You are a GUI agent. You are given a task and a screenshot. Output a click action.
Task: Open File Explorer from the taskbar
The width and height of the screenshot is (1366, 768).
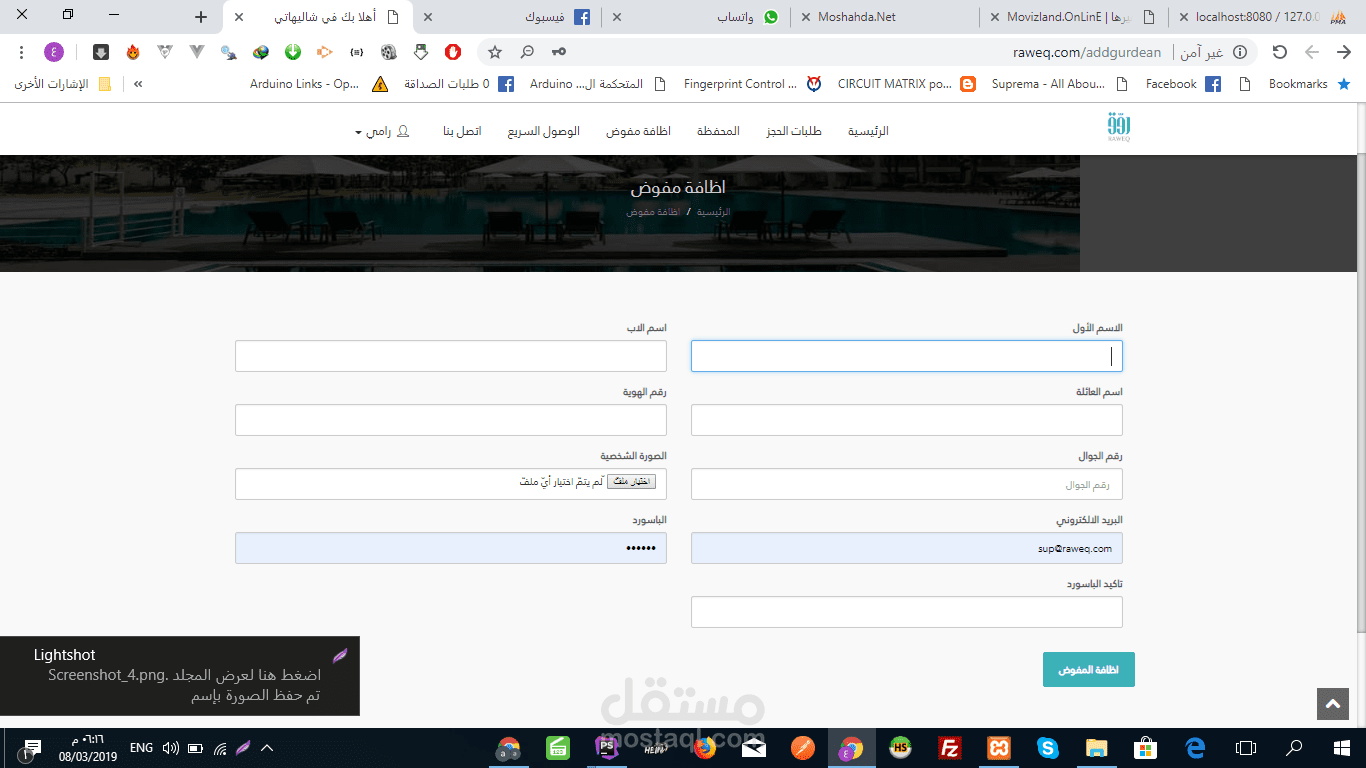[x=1097, y=748]
